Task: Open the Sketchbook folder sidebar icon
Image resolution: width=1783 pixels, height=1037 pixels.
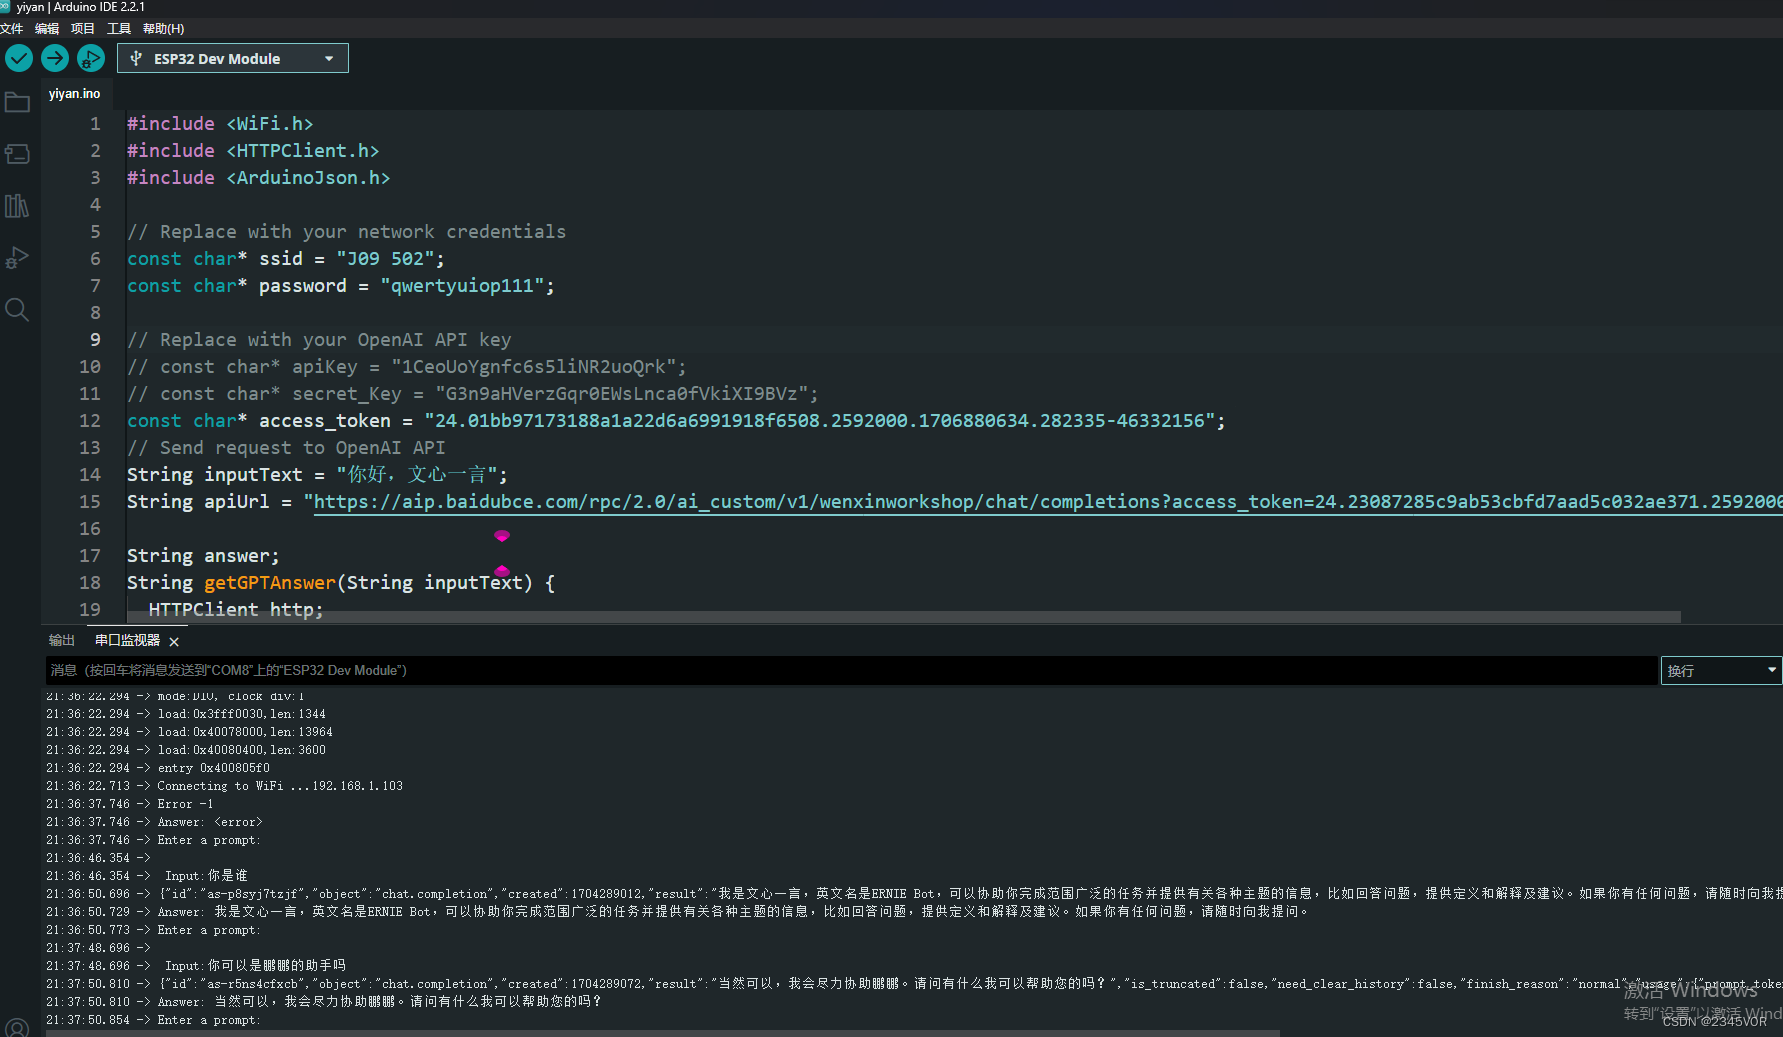Action: 17,102
